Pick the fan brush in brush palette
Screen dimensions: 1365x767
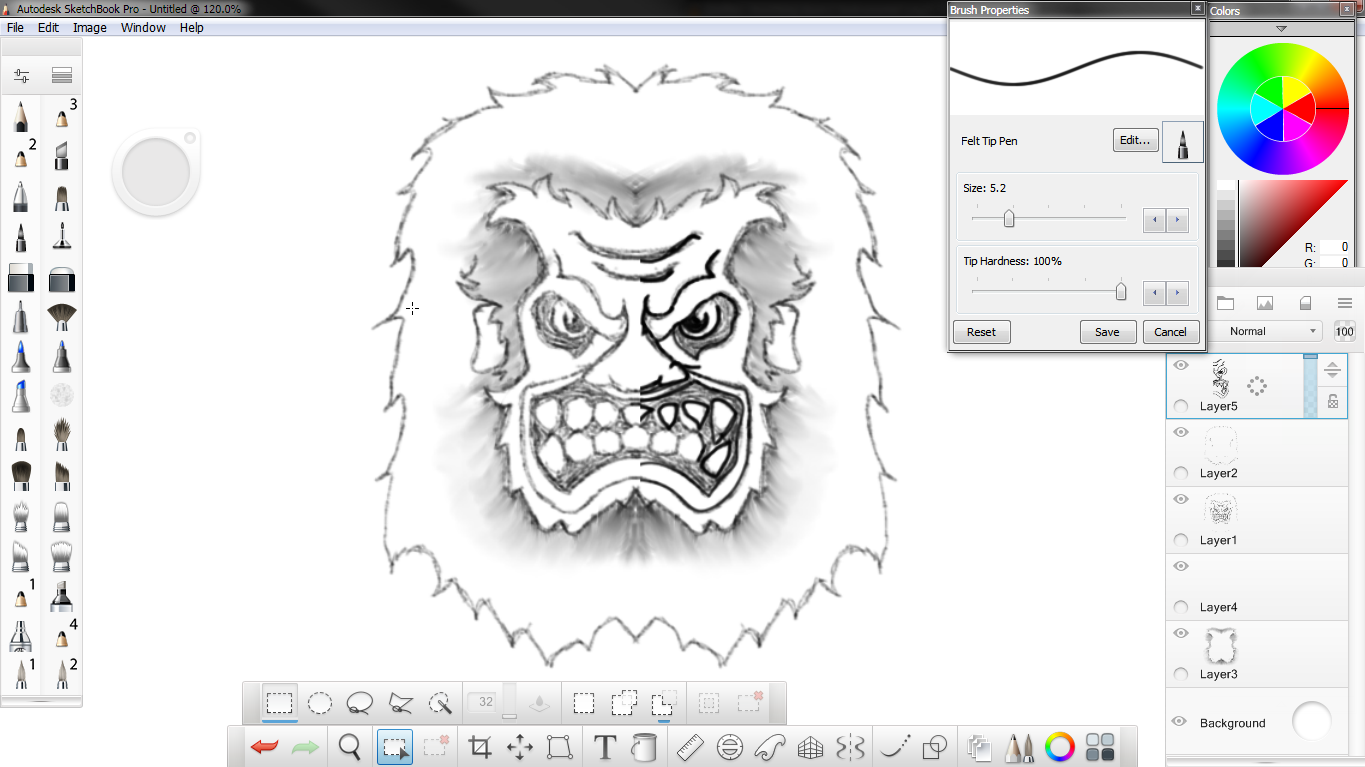point(62,318)
